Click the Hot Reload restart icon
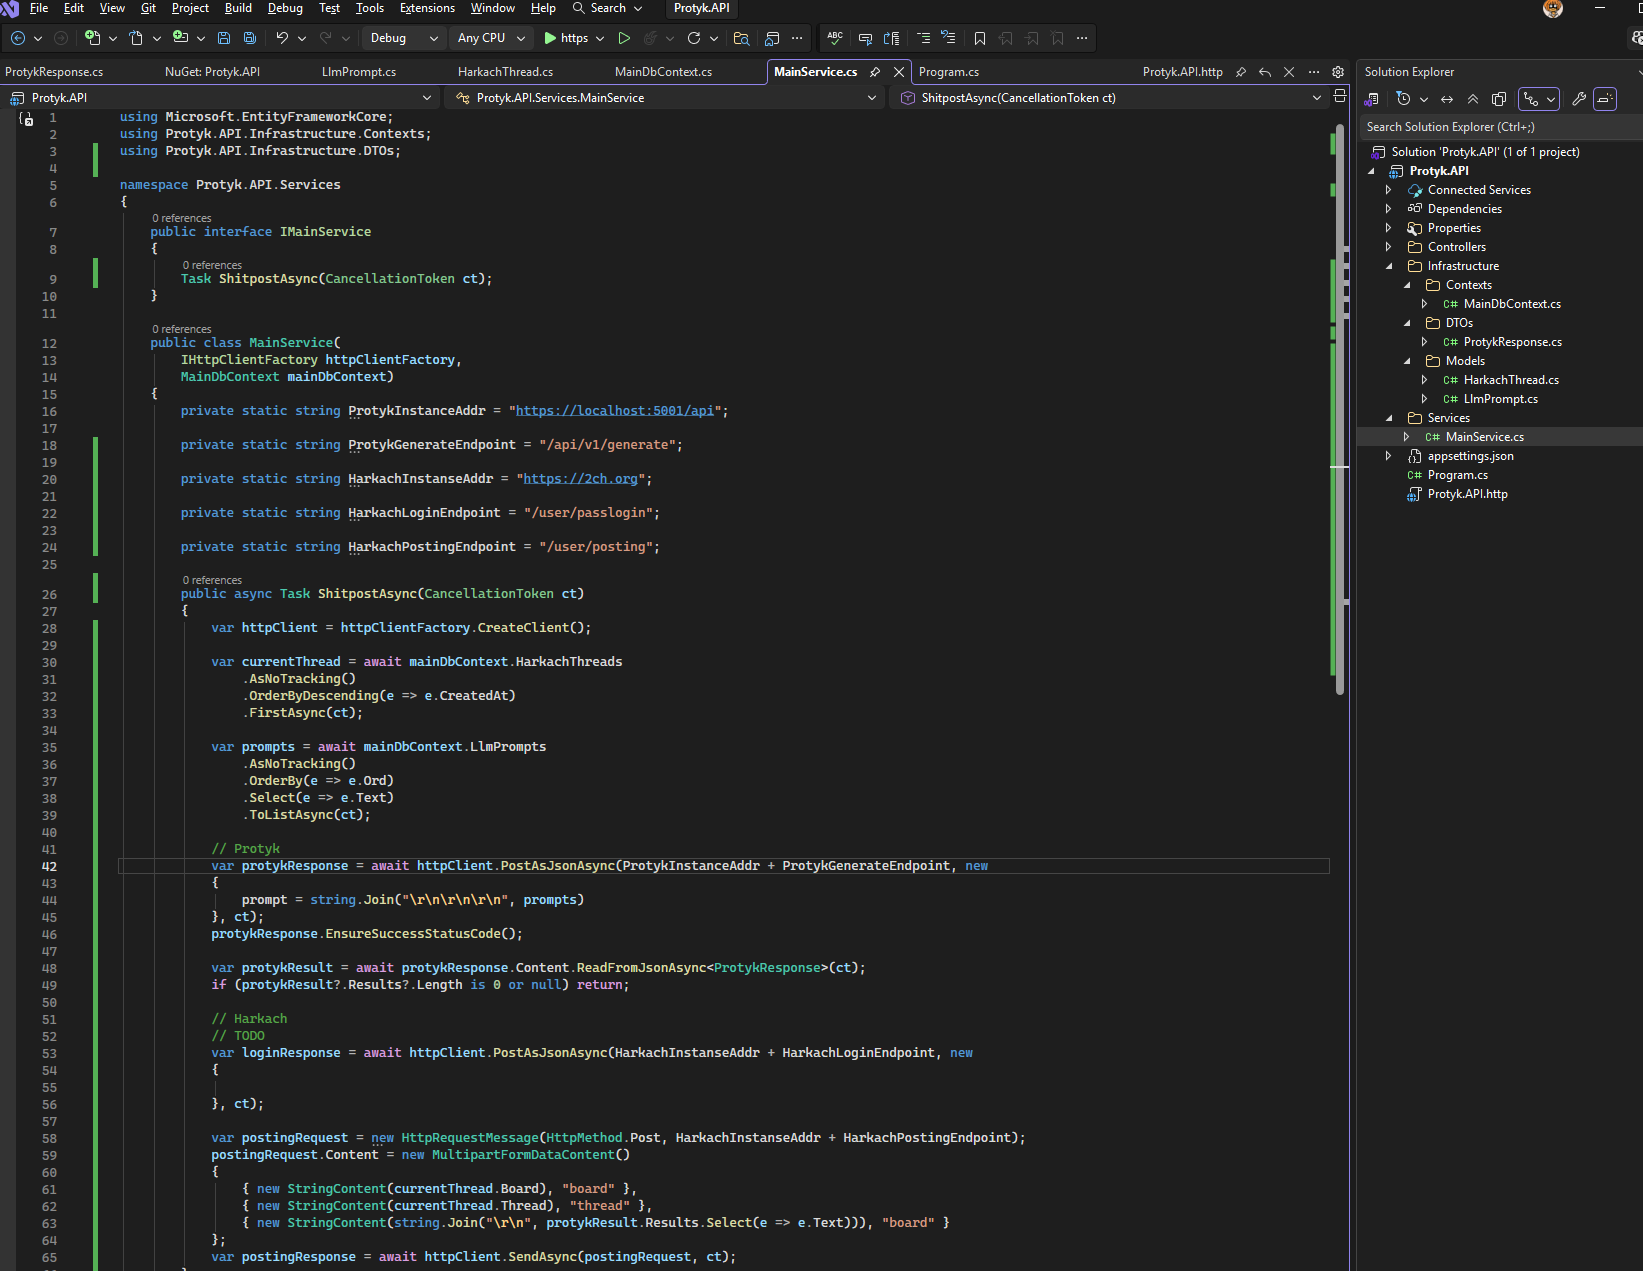This screenshot has height=1271, width=1643. click(x=693, y=38)
